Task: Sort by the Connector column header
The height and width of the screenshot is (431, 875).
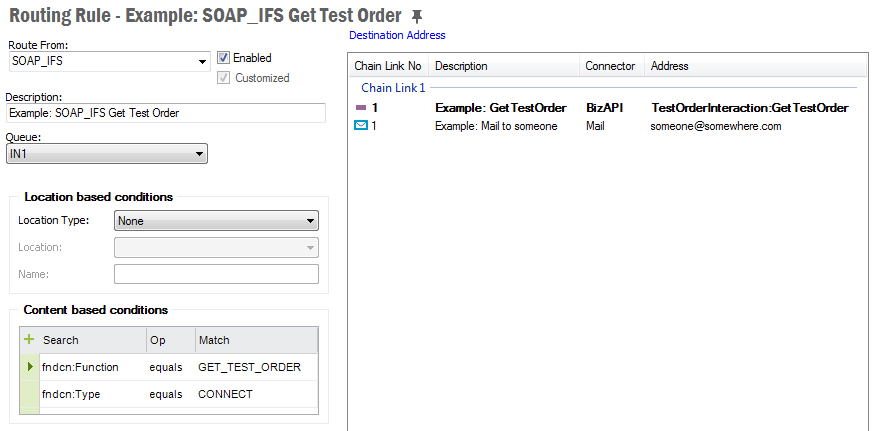Action: (x=610, y=66)
